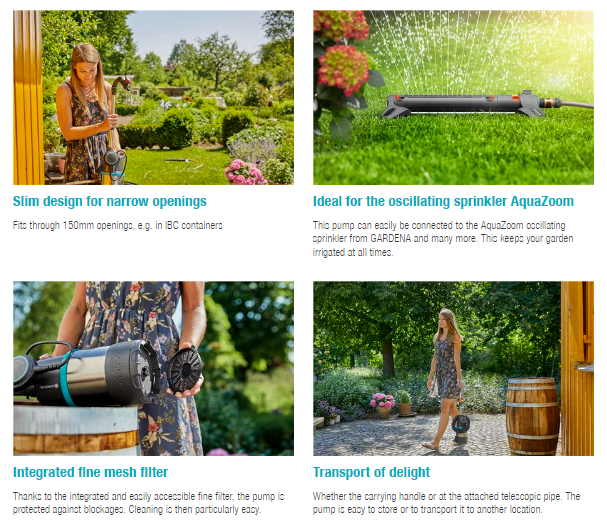Click the red hydrangea blooms beside sprinkler
Screen dimensions: 607x532
click(342, 52)
